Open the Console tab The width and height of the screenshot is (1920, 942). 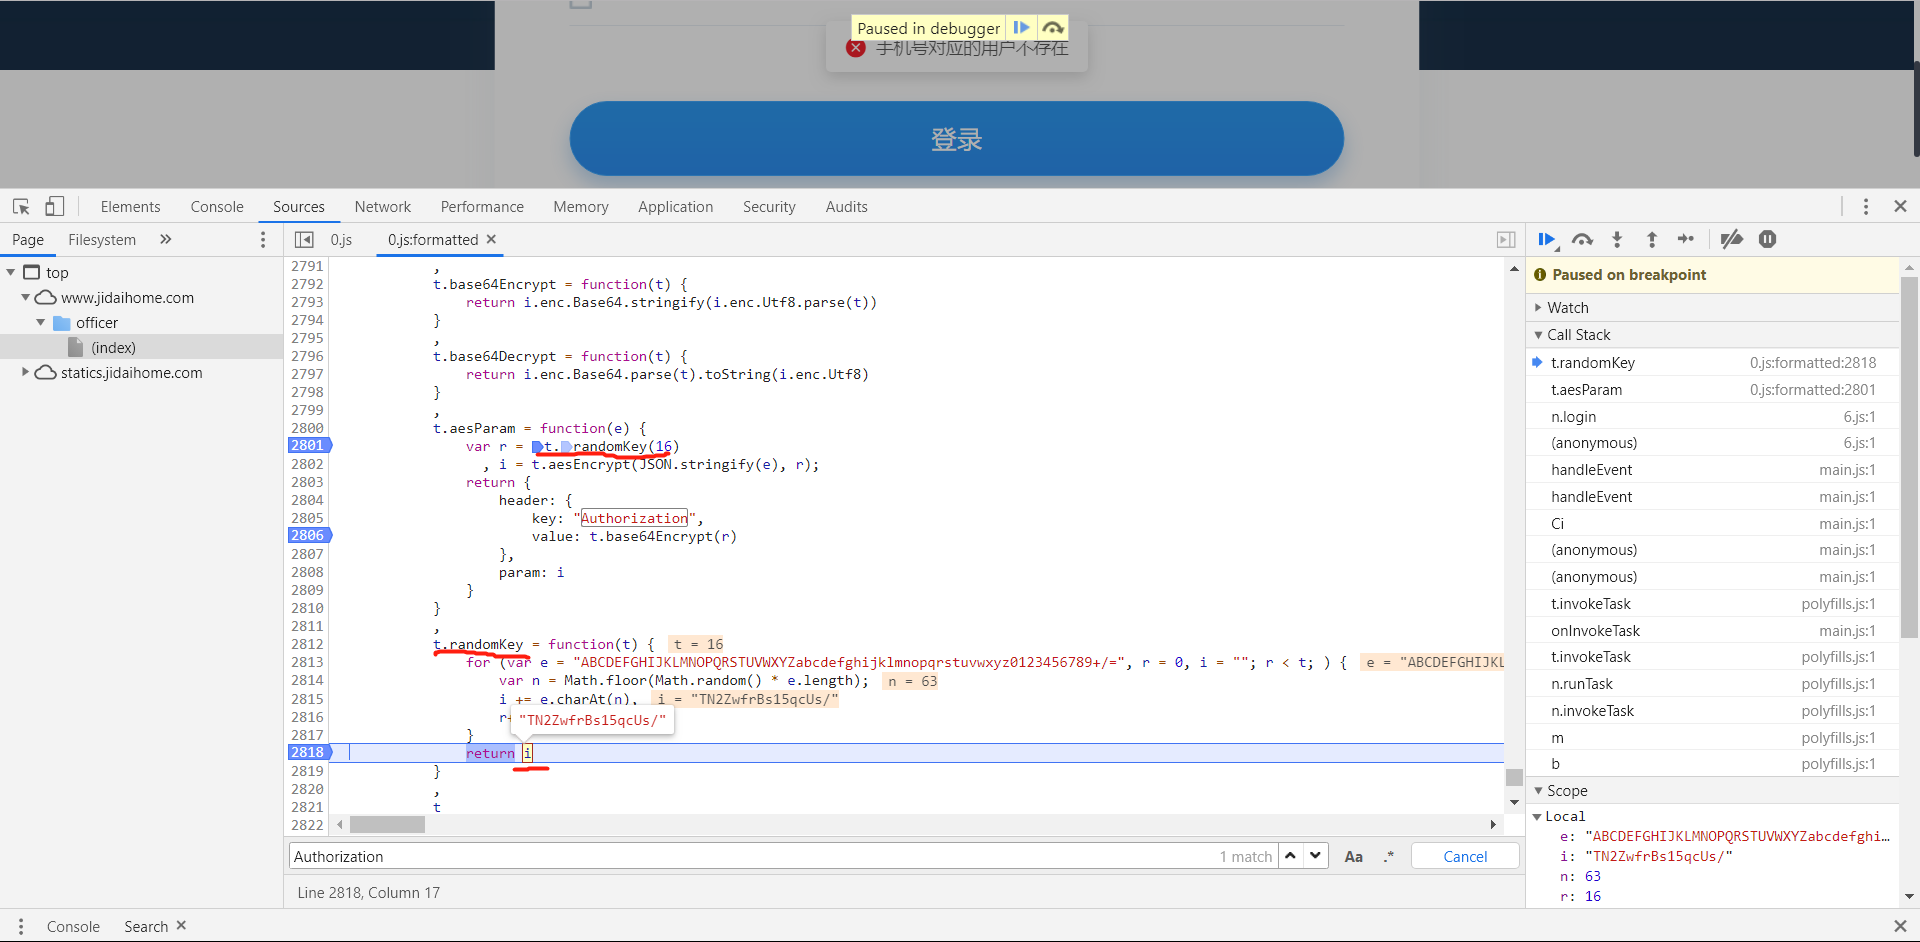coord(217,206)
